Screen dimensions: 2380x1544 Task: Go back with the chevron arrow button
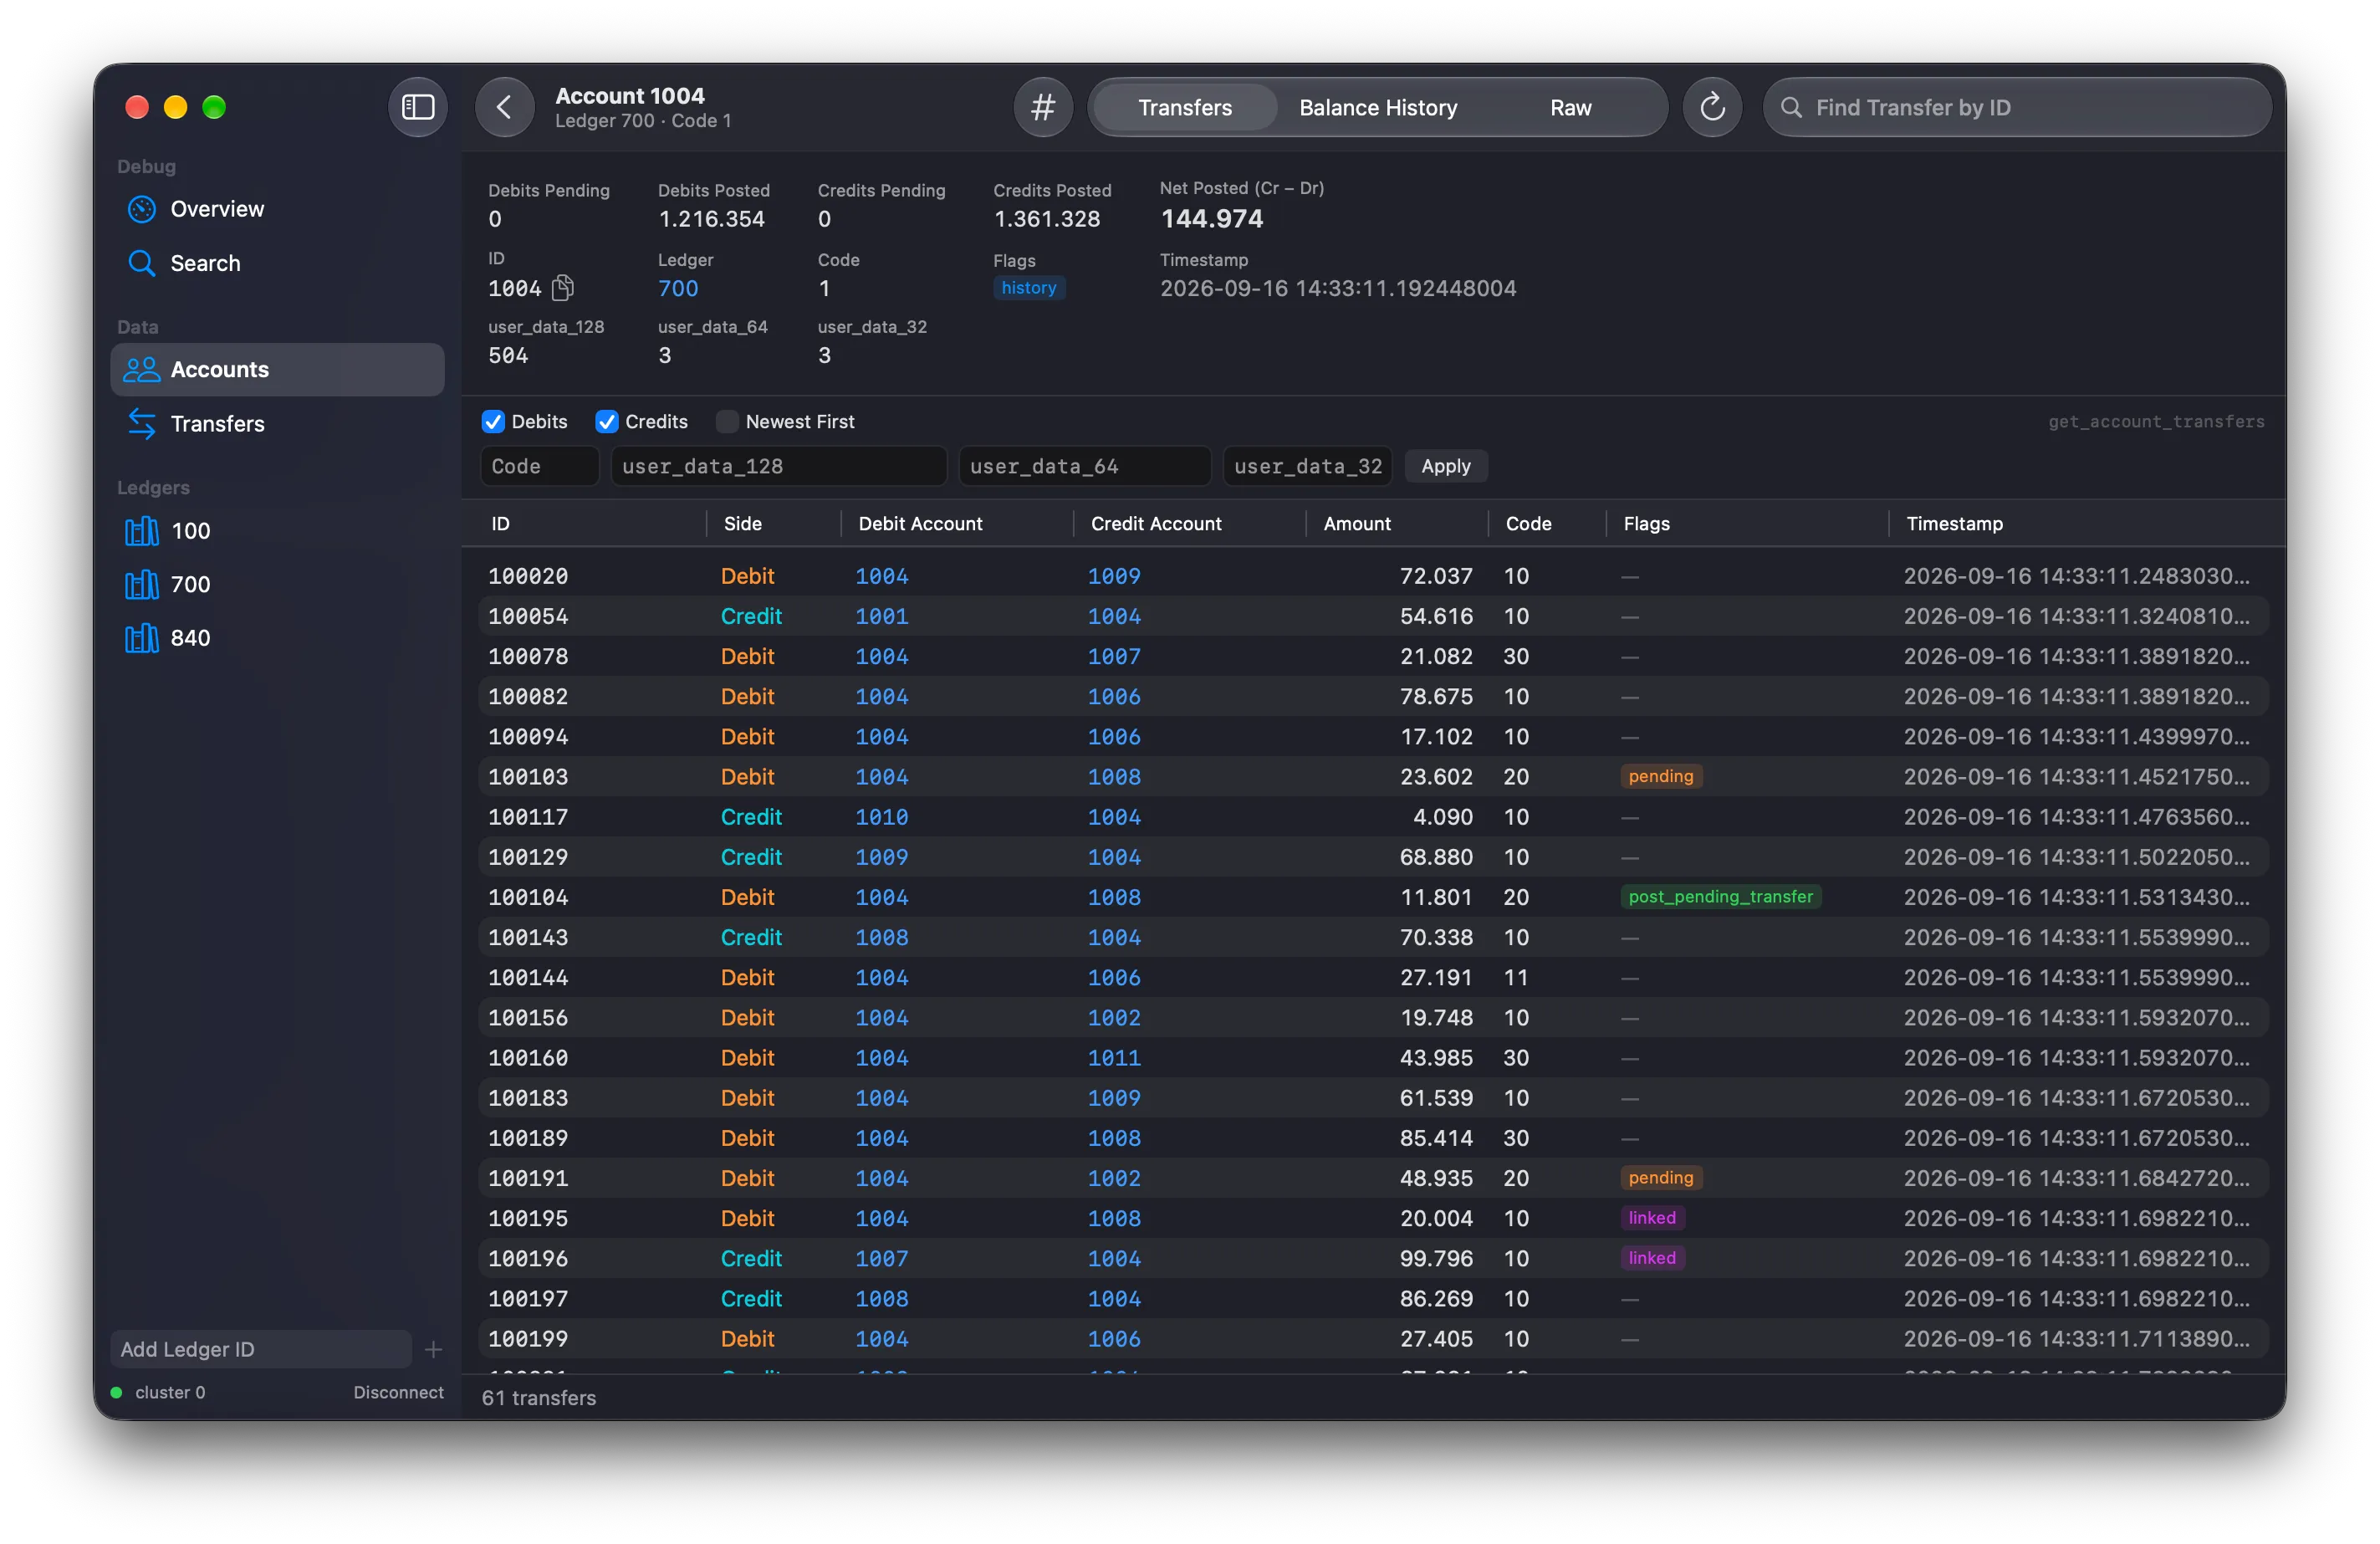point(504,107)
